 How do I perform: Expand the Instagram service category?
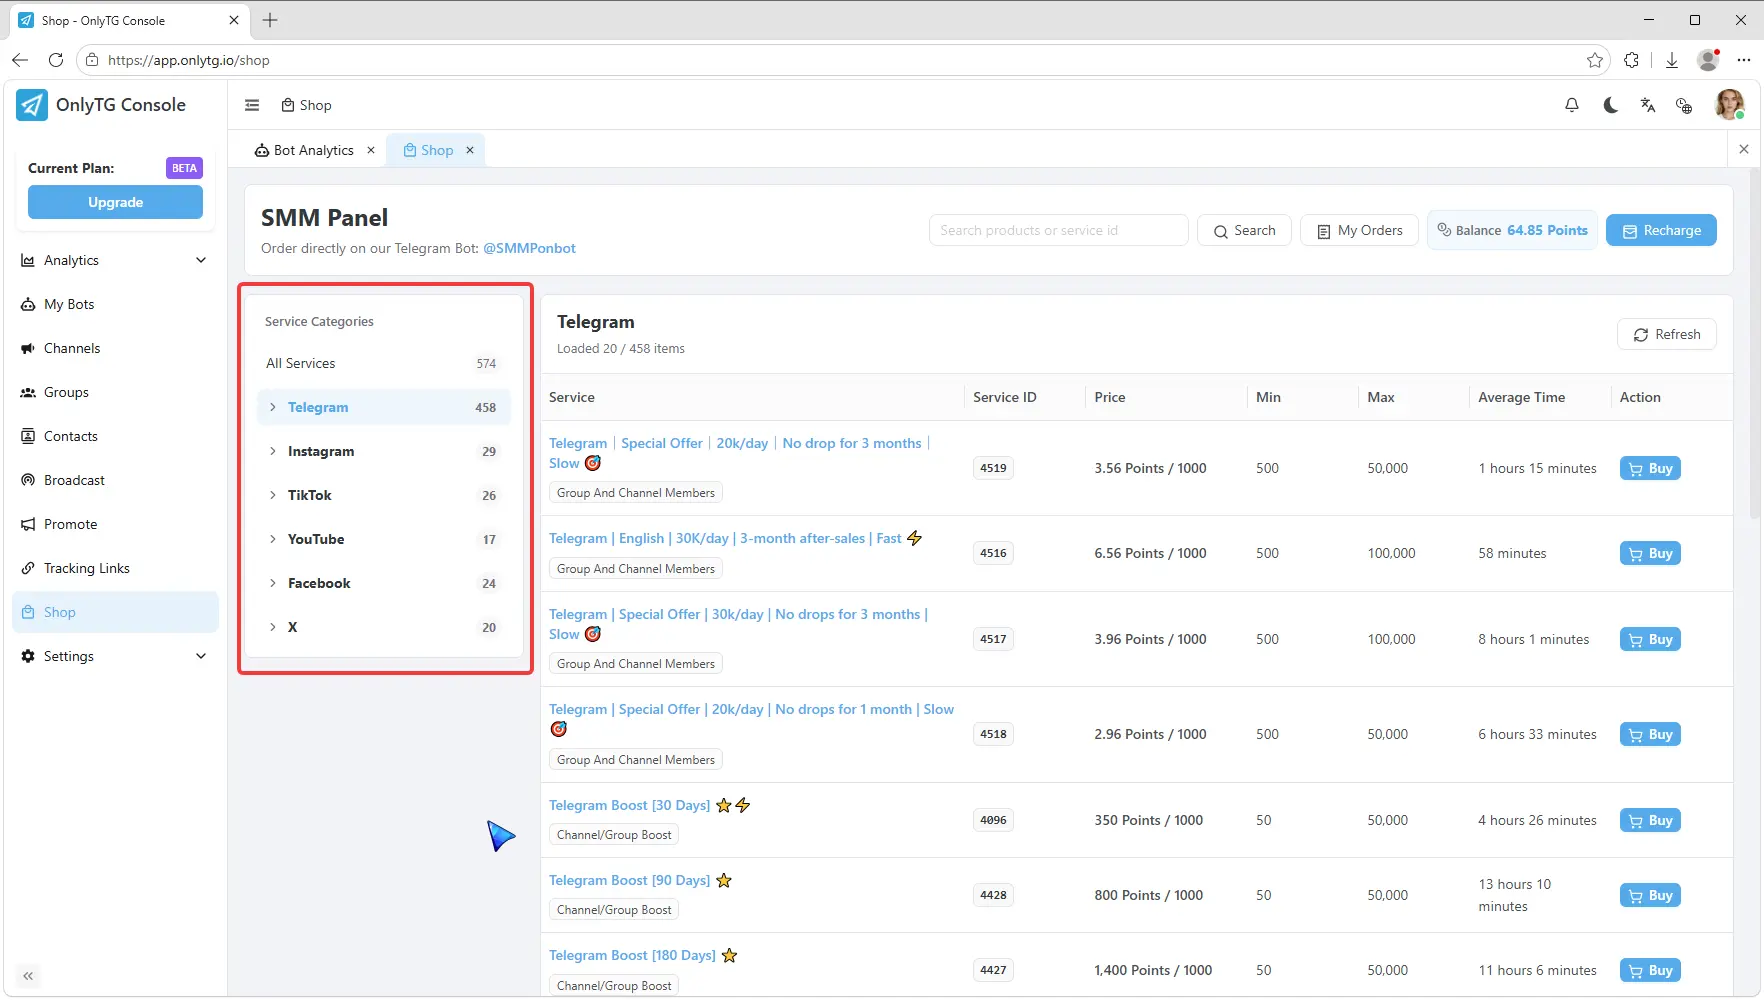click(384, 451)
